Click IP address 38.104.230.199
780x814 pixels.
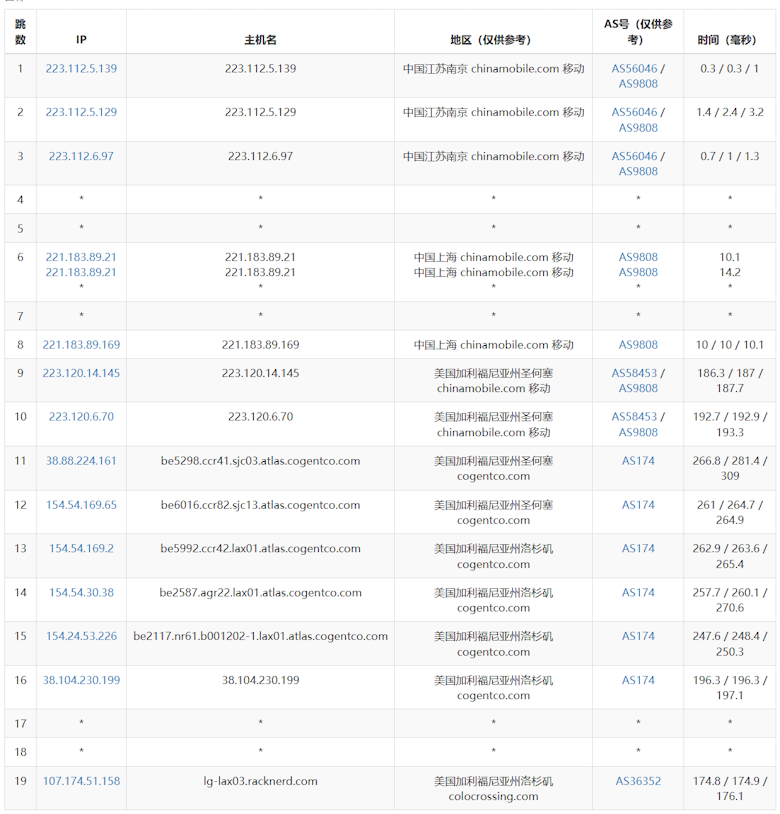pos(81,681)
